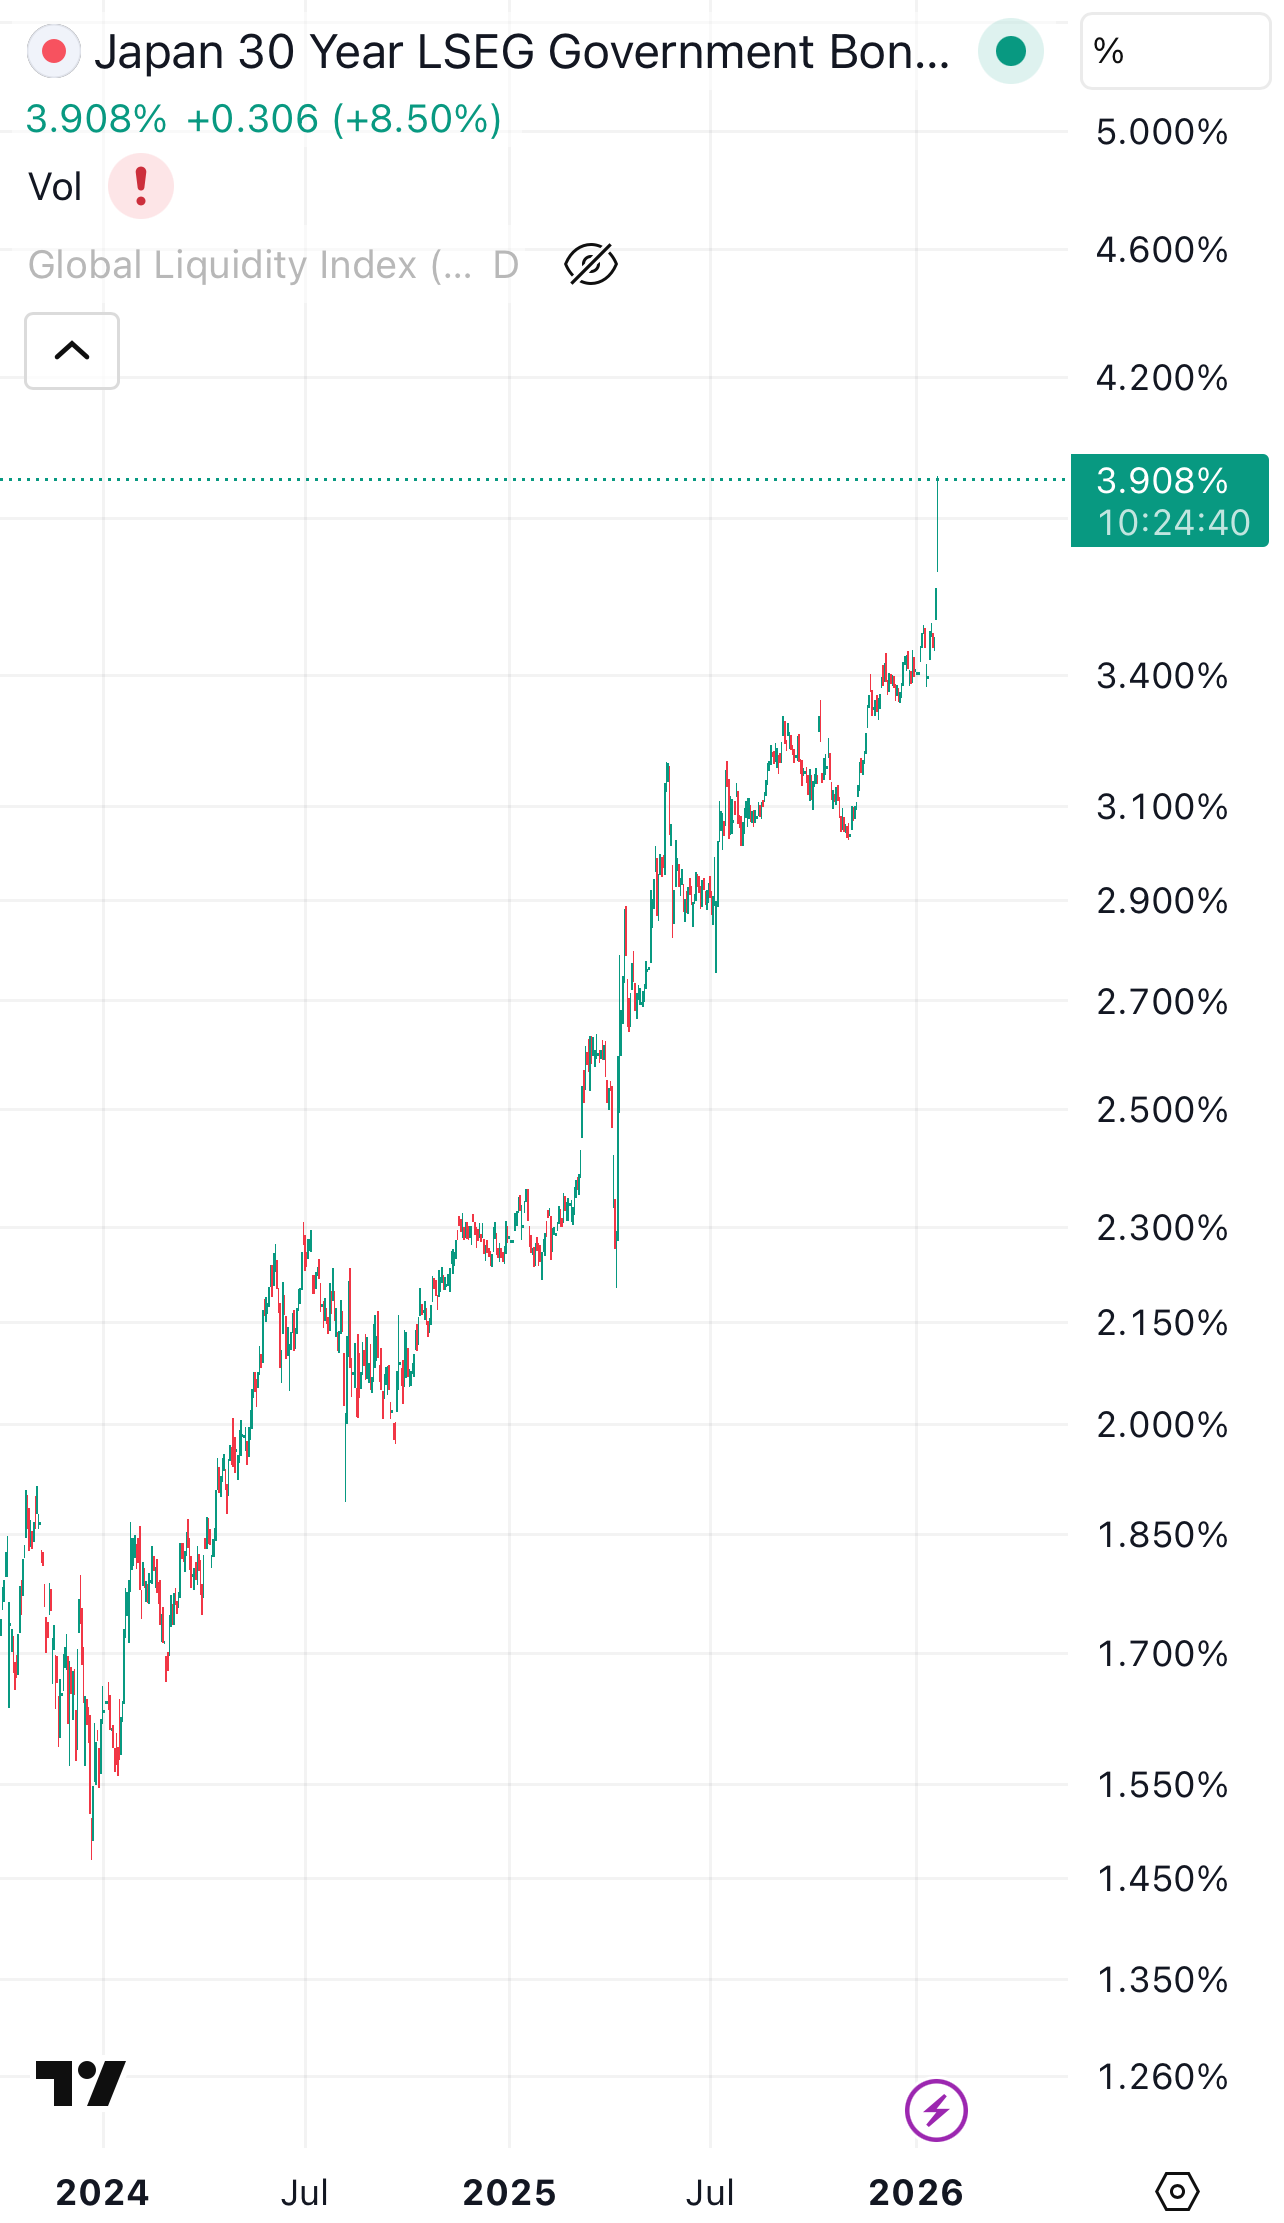The width and height of the screenshot is (1284, 2223).
Task: Open chart settings hexagon icon
Action: click(x=1177, y=2192)
